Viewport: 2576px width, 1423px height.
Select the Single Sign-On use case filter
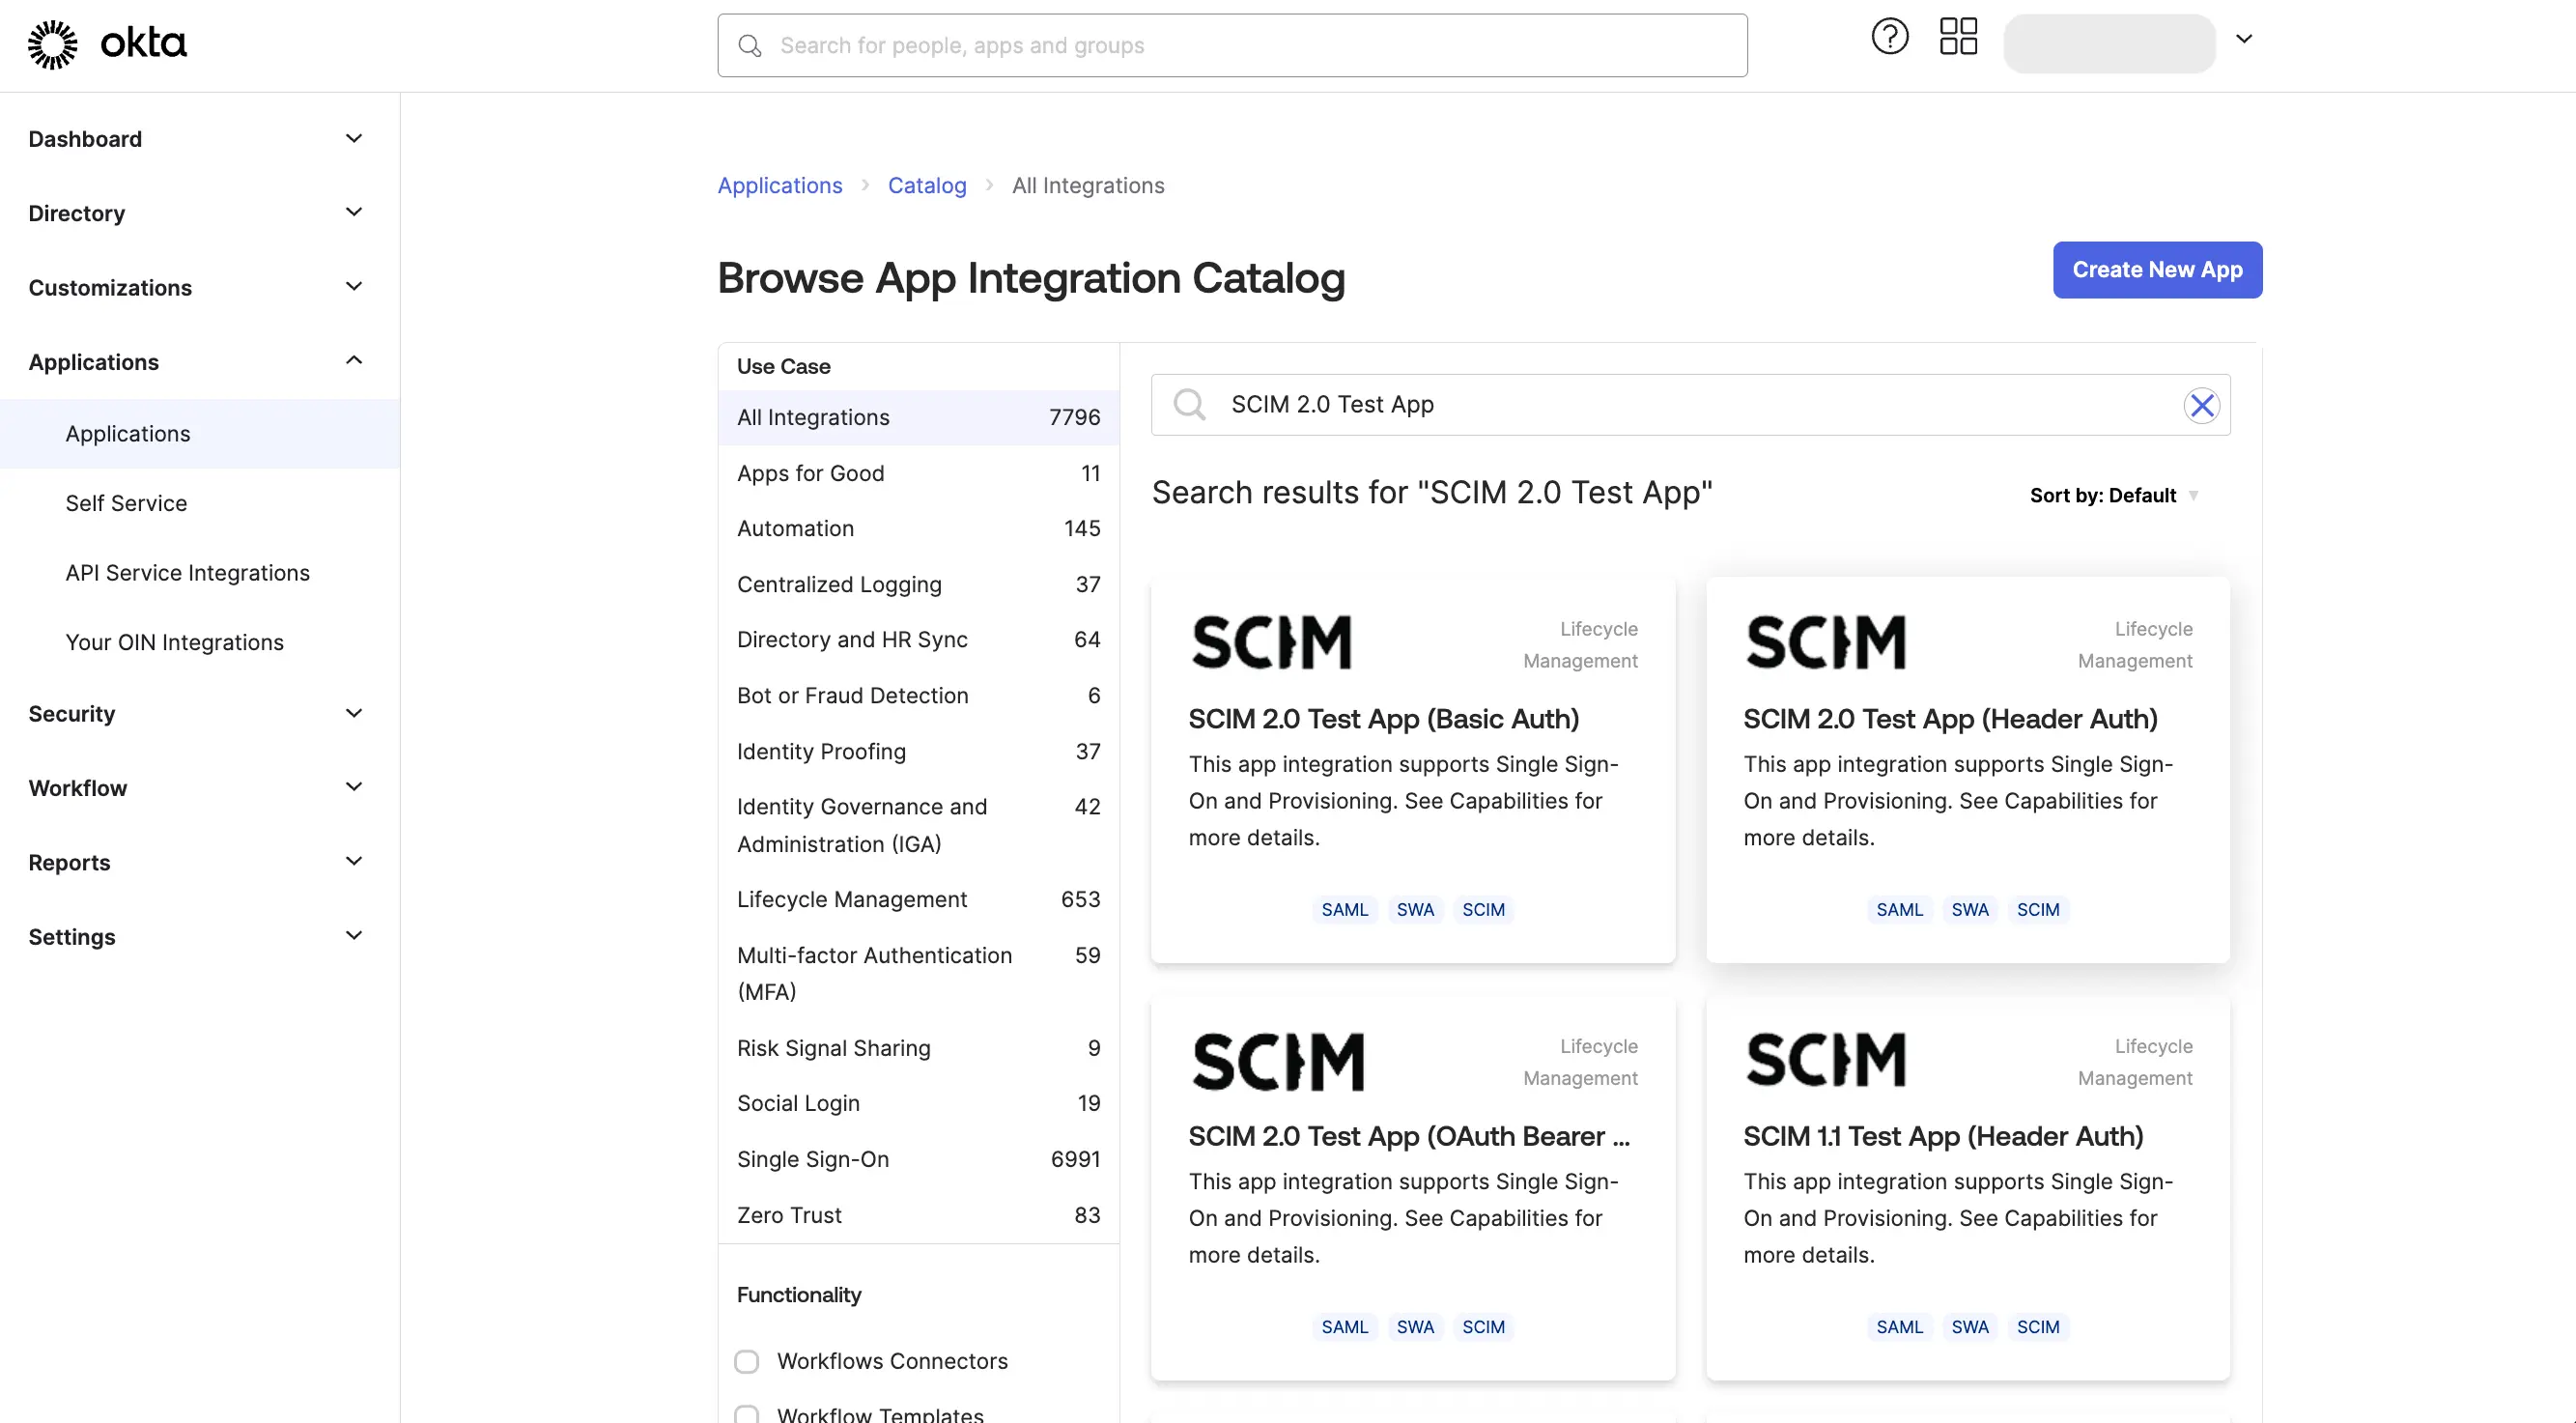pyautogui.click(x=812, y=1159)
